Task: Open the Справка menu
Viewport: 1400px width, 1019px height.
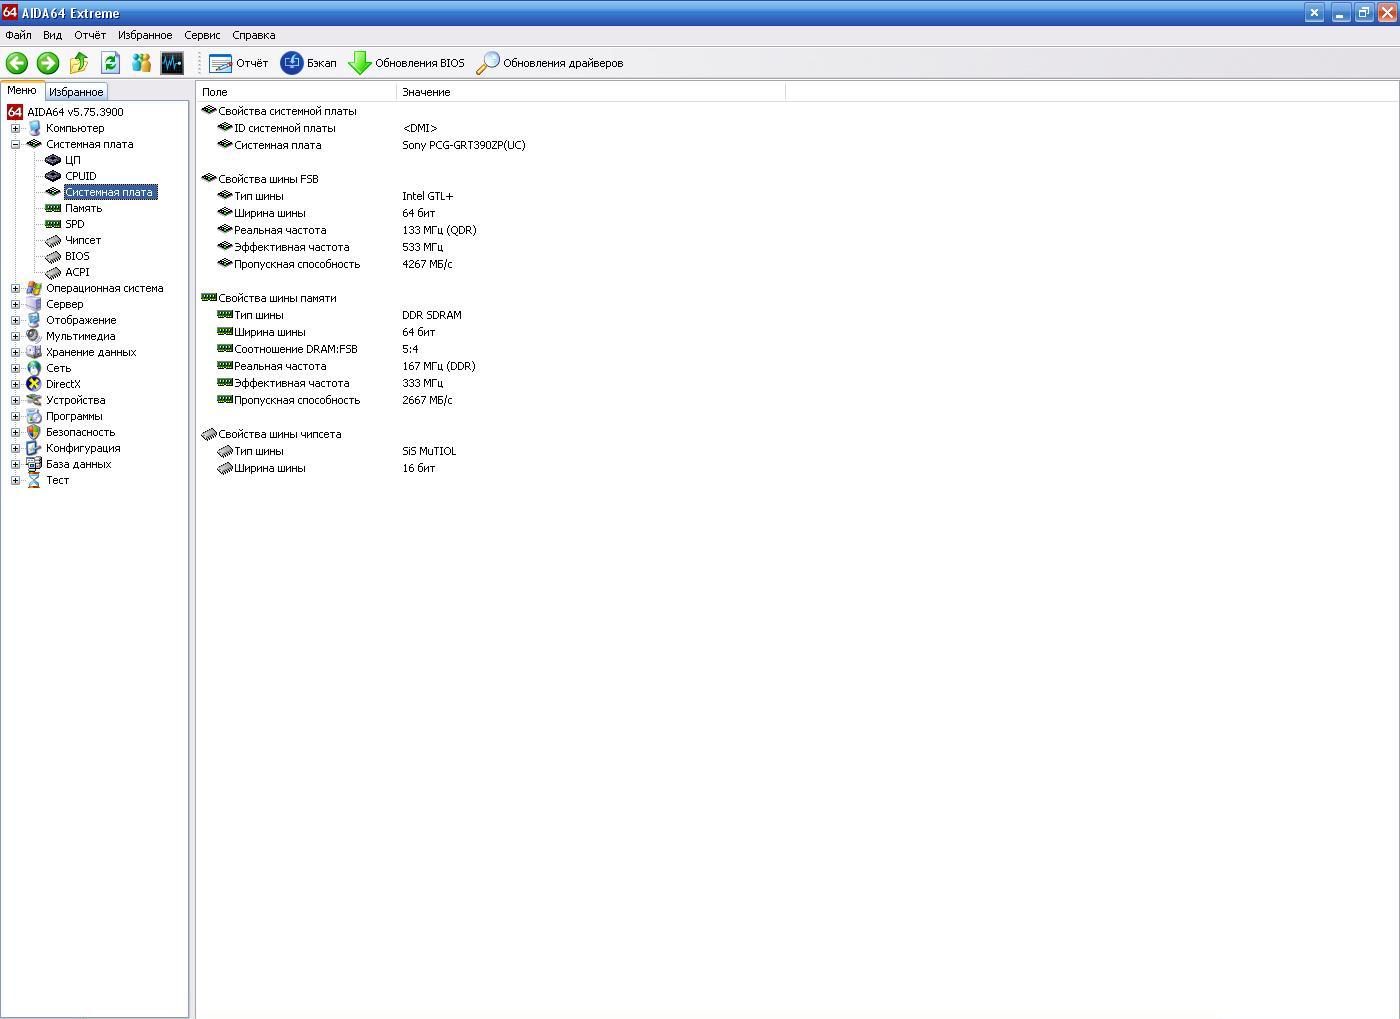Action: [x=254, y=35]
